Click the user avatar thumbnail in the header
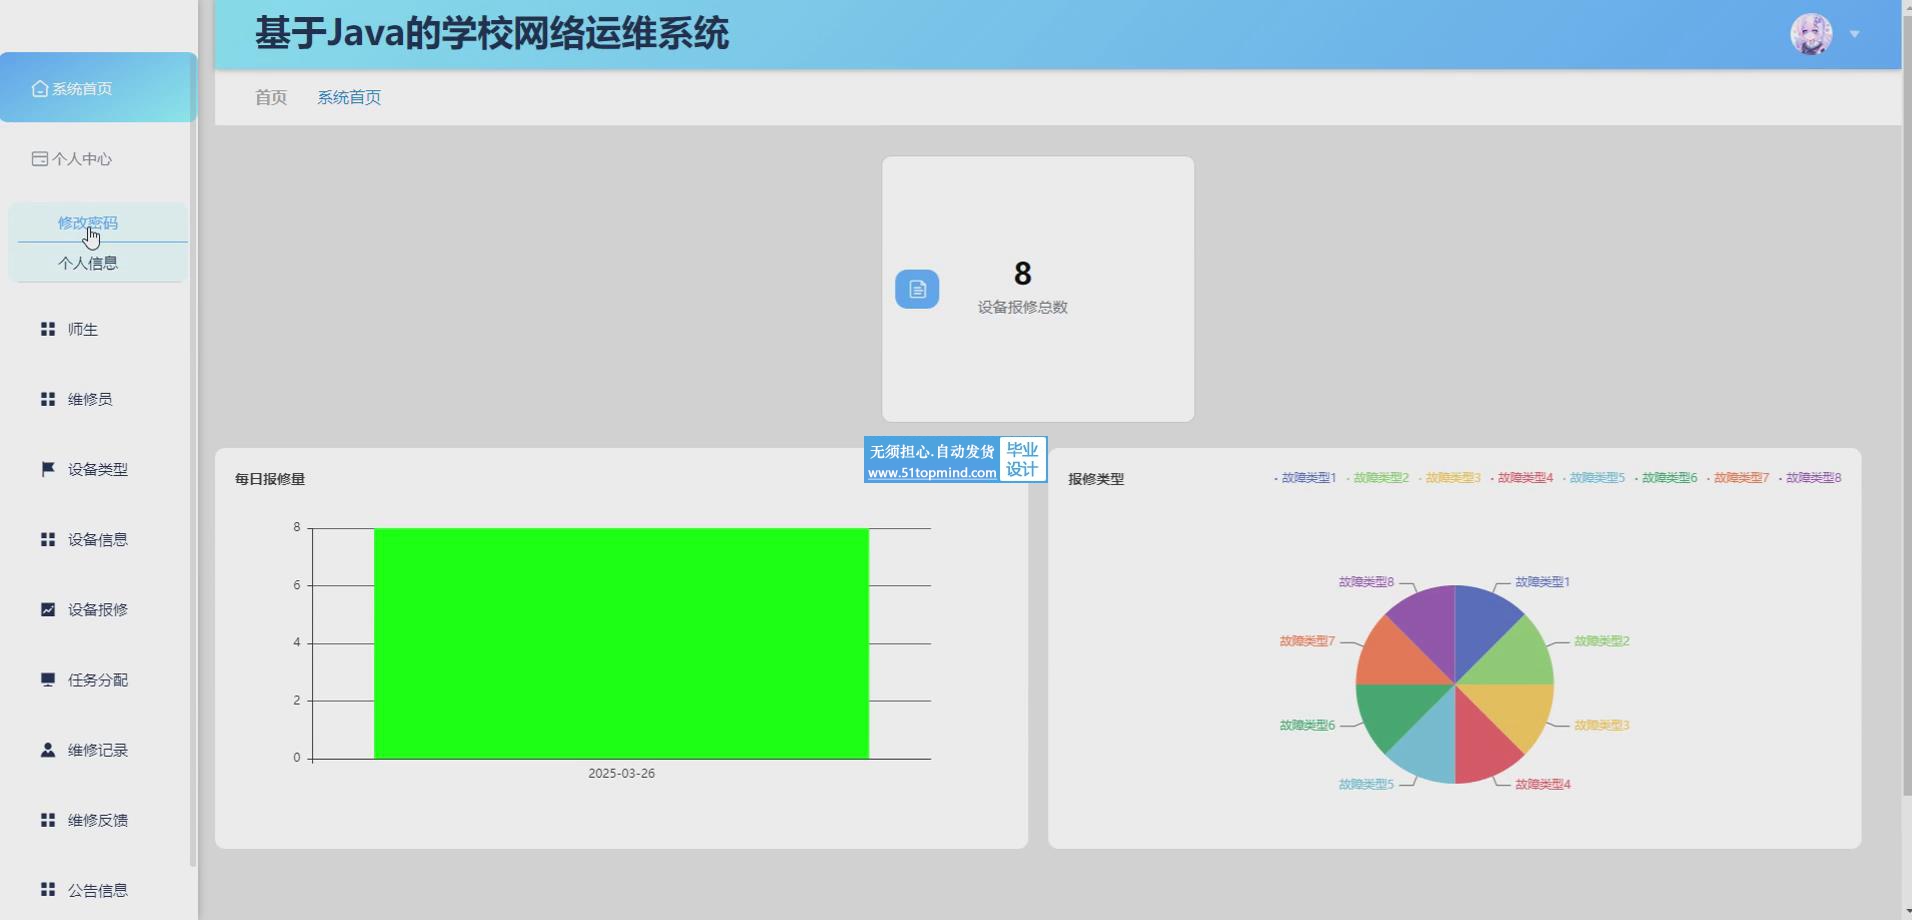This screenshot has width=1912, height=920. (1810, 34)
